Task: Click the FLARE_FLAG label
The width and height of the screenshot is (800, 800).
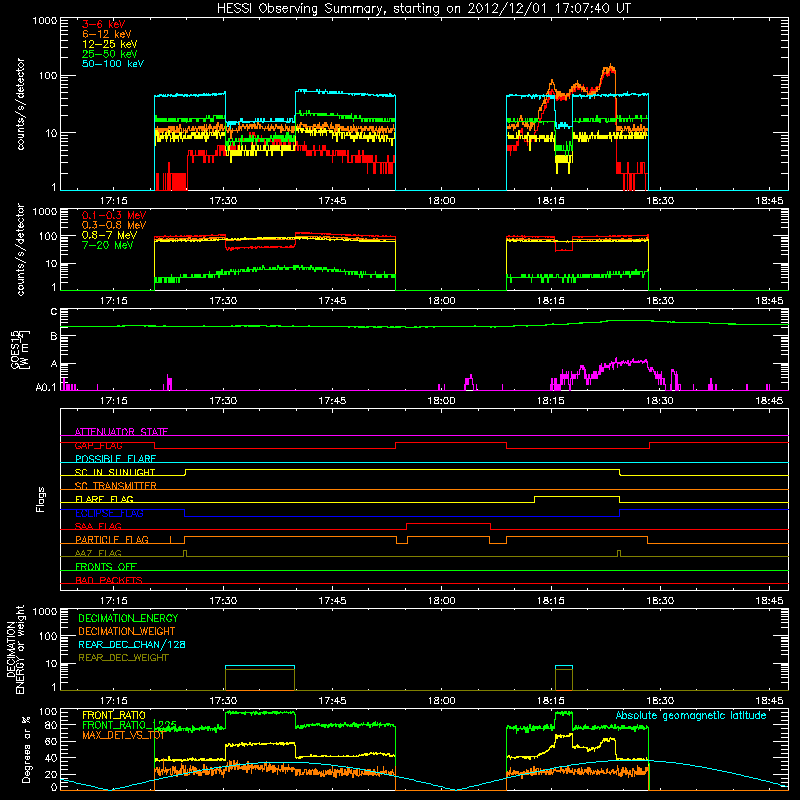Action: (104, 499)
